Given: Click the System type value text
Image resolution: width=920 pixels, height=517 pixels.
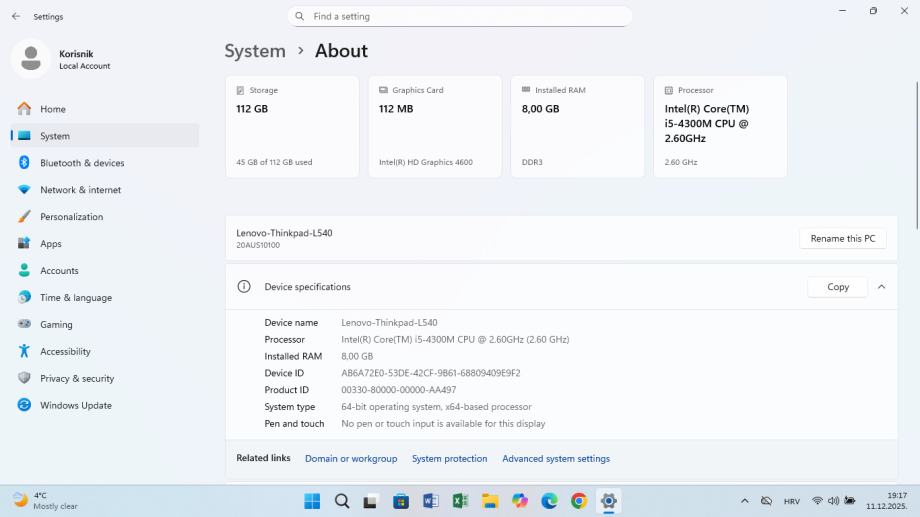Looking at the screenshot, I should 436,407.
